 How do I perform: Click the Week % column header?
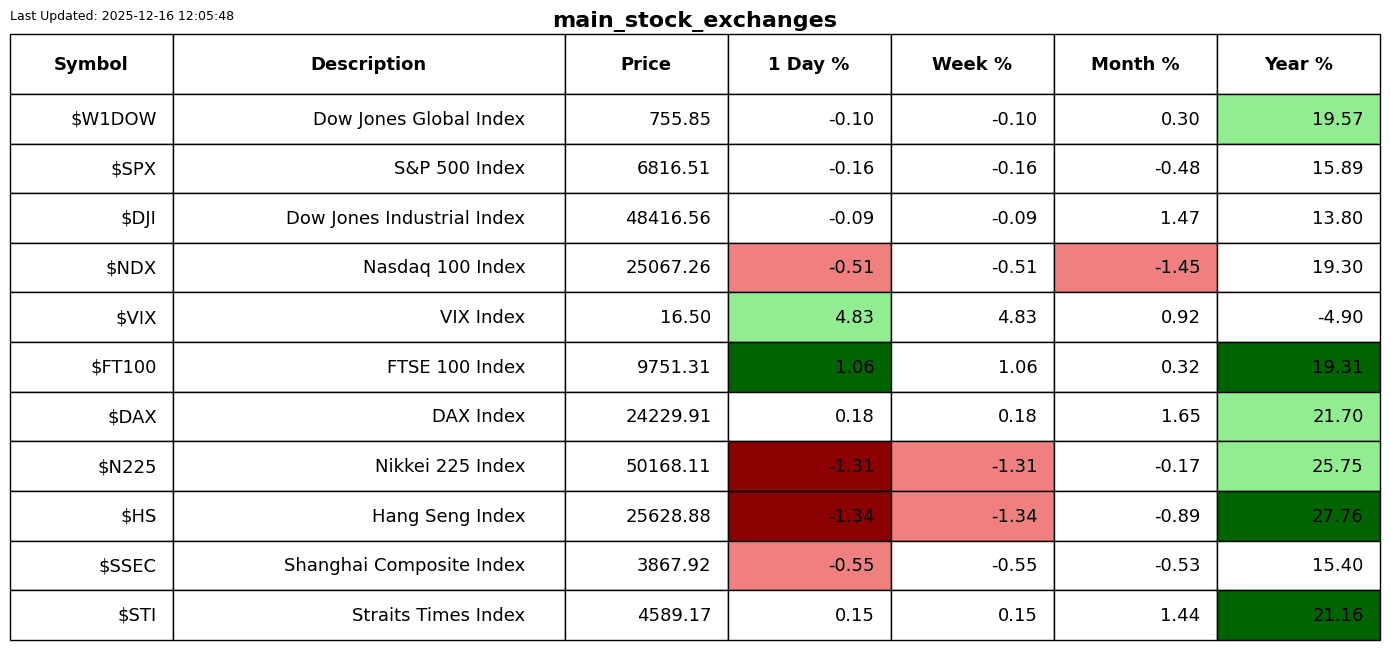pos(972,64)
